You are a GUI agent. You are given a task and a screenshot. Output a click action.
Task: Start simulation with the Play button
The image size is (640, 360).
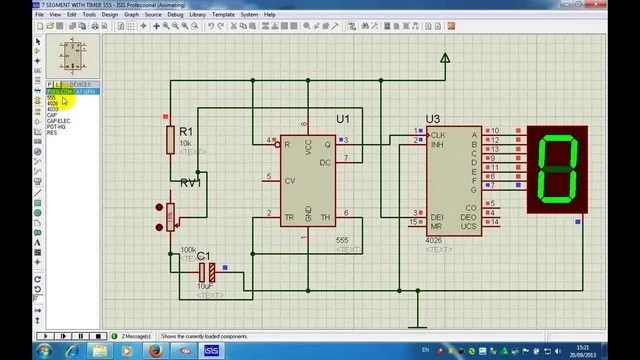point(45,336)
